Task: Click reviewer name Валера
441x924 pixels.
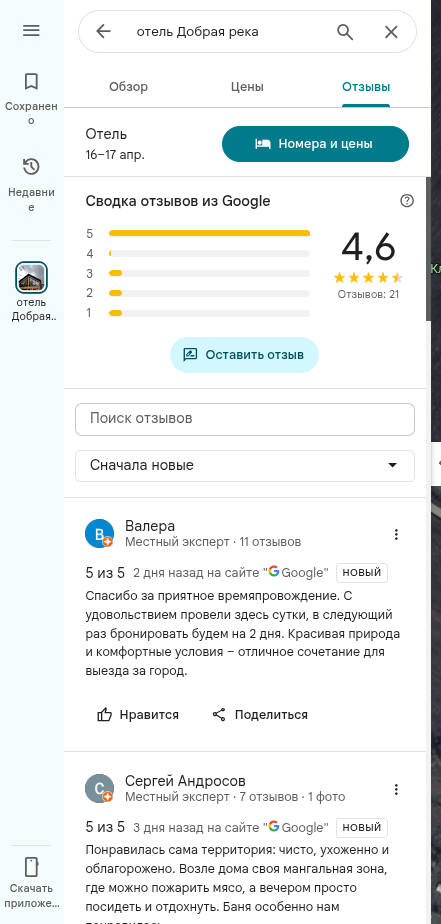Action: coord(150,526)
